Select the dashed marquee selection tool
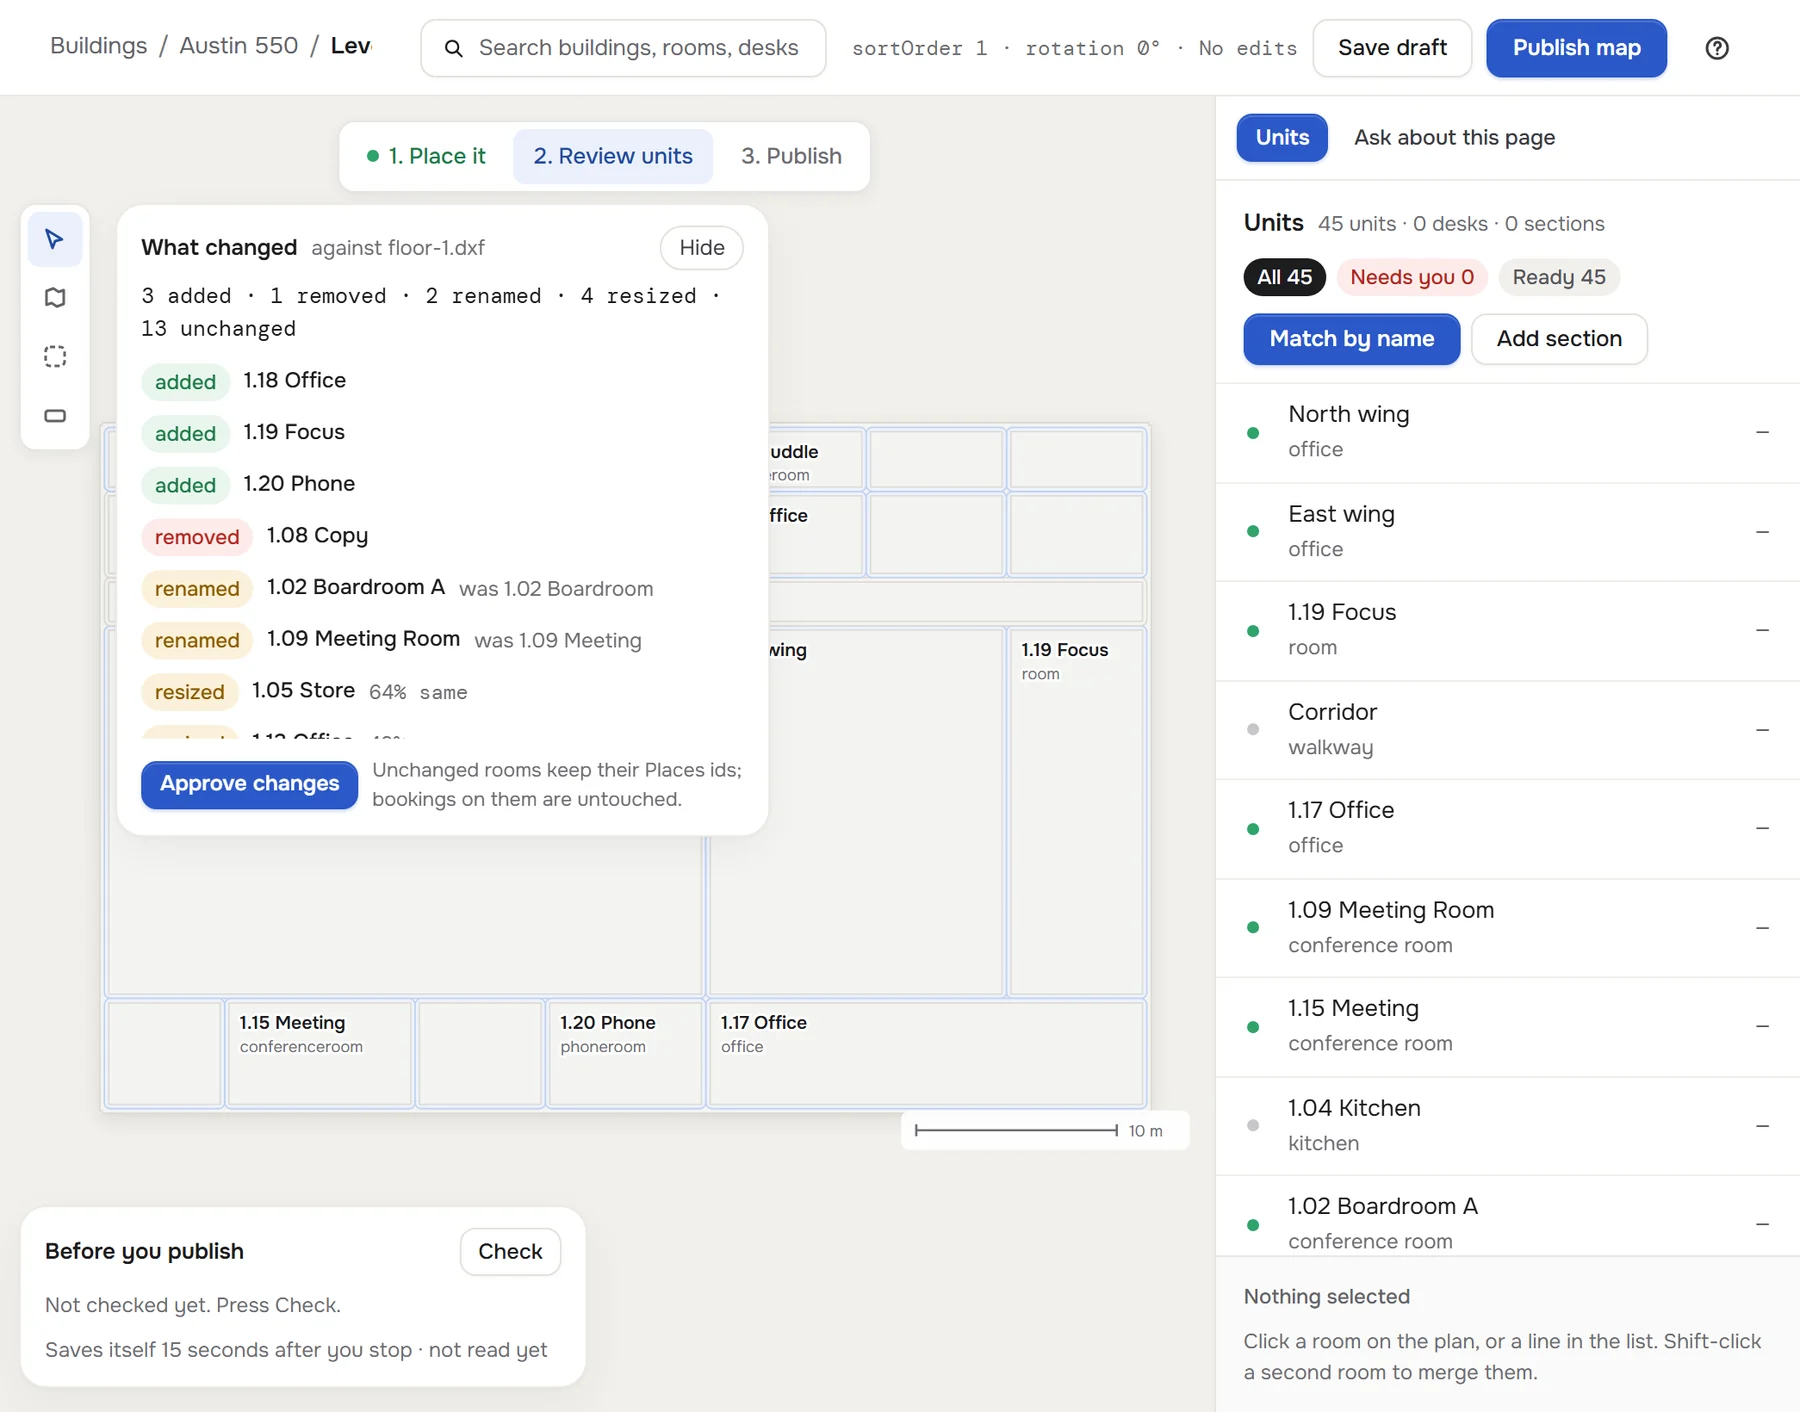Image resolution: width=1800 pixels, height=1412 pixels. [x=55, y=357]
